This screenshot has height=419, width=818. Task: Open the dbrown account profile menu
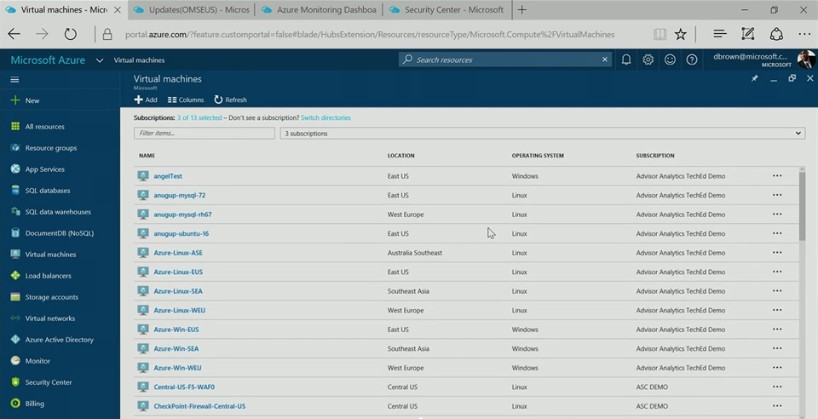point(763,59)
